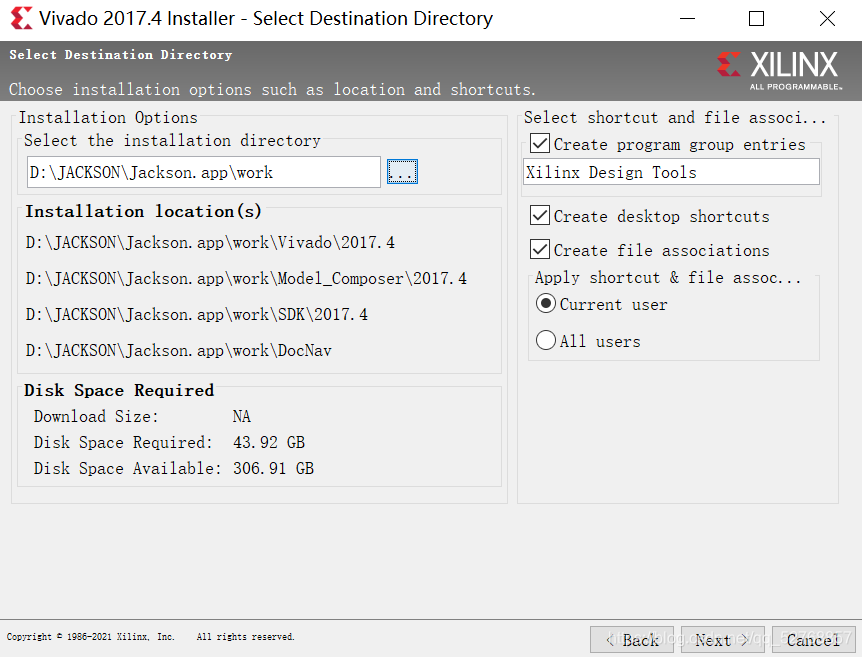Click the Download Size NA value
862x657 pixels.
pos(241,417)
